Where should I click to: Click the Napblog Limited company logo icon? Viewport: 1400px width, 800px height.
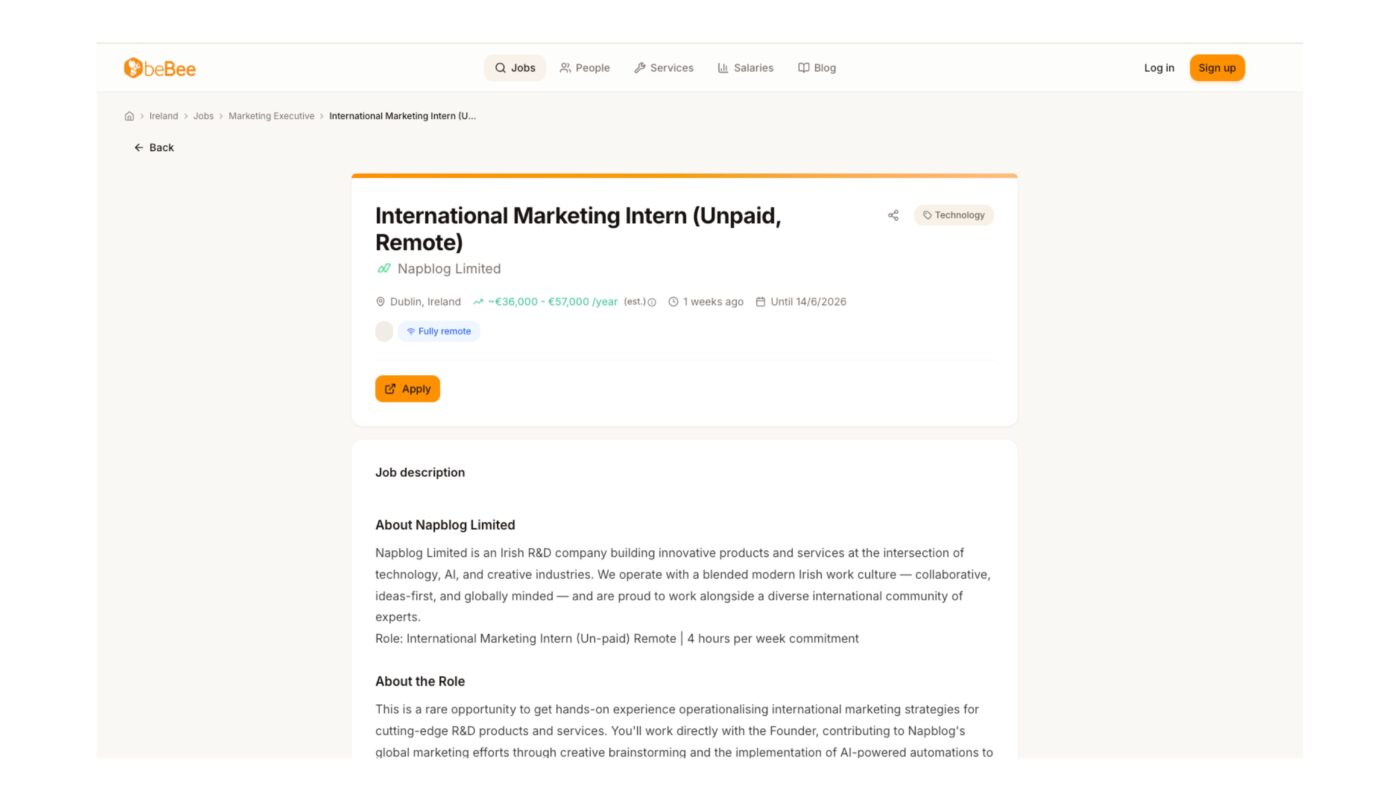click(x=383, y=269)
